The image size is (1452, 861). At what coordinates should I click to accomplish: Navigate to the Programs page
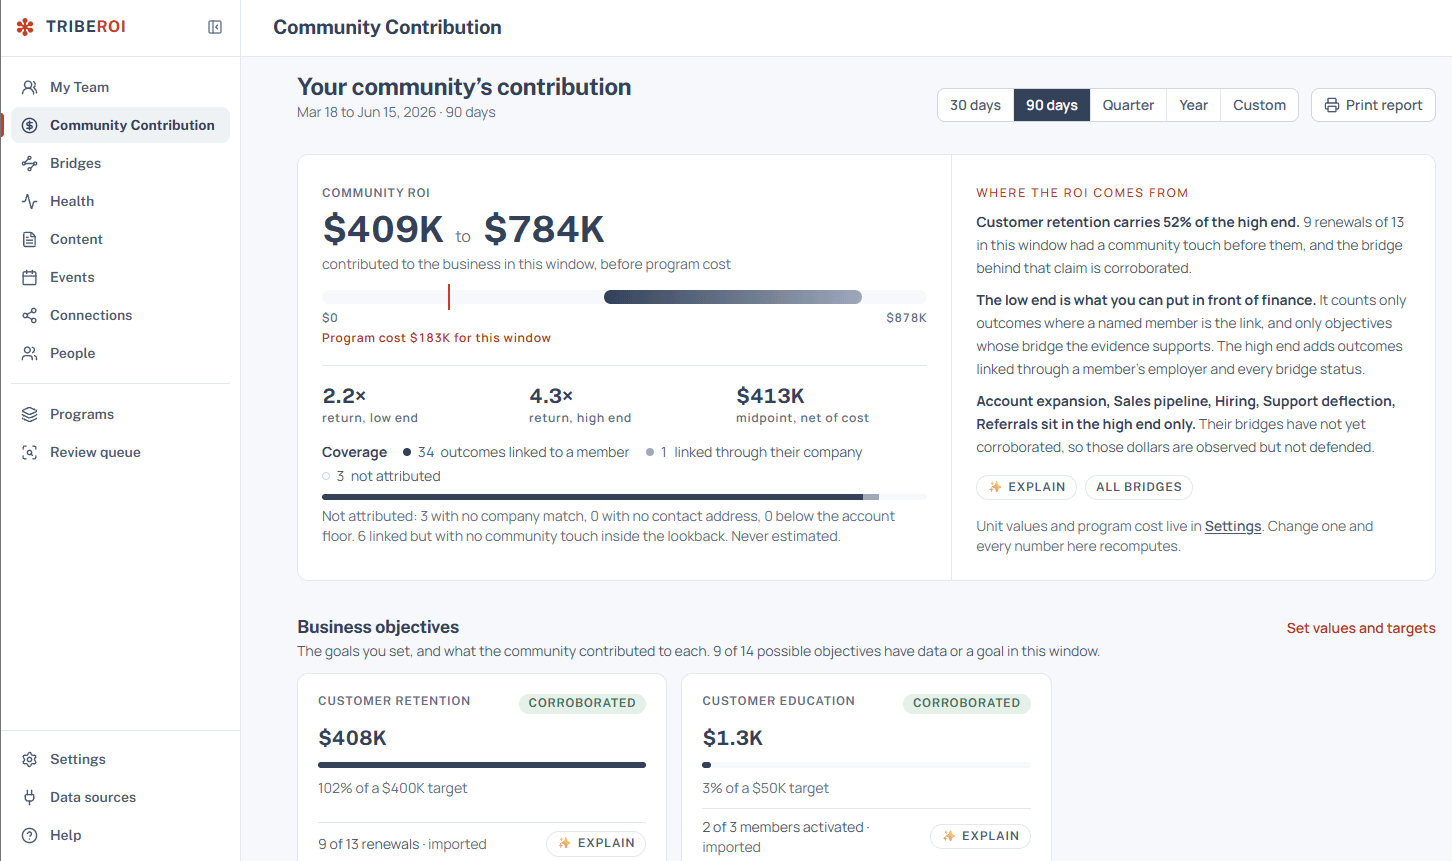coord(120,414)
